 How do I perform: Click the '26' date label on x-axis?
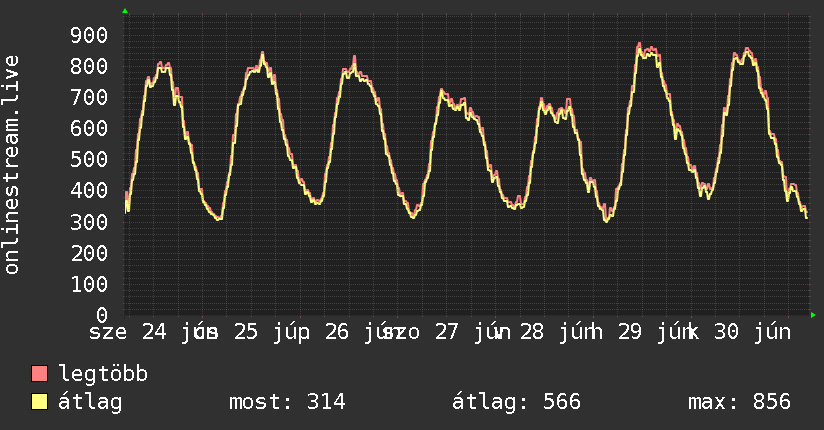click(337, 332)
